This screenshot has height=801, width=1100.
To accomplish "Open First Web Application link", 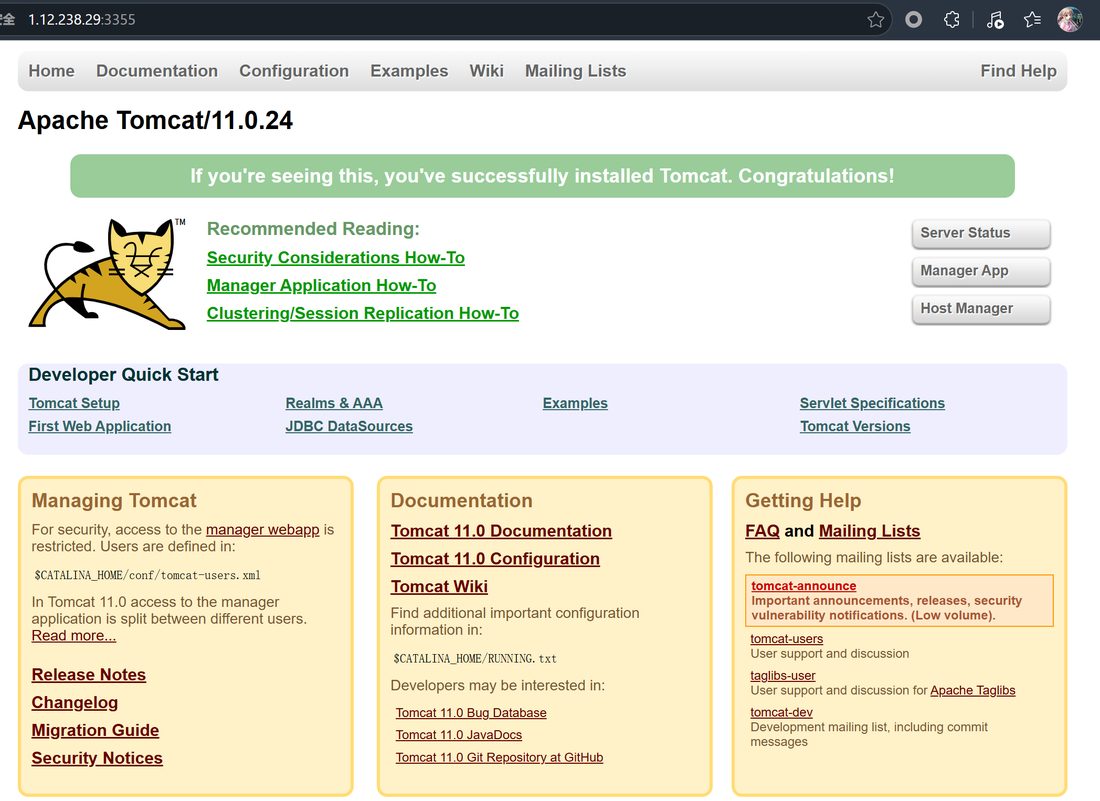I will pos(100,426).
